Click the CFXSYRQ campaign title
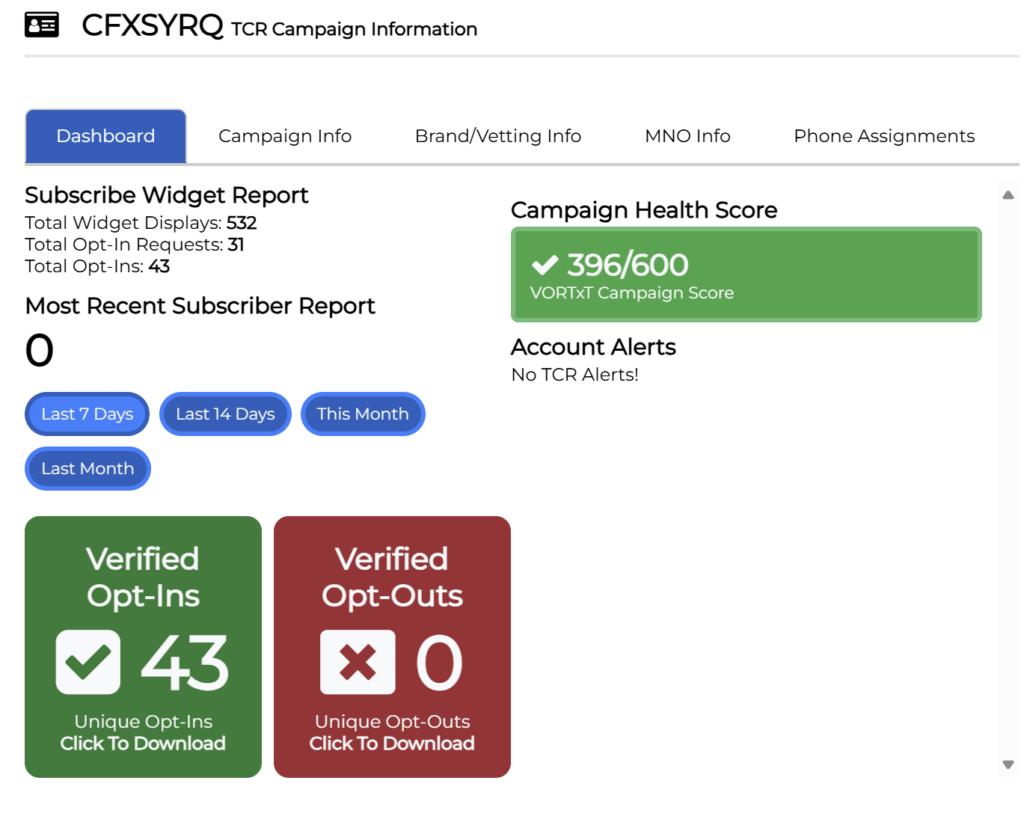This screenshot has height=822, width=1024. pos(152,26)
